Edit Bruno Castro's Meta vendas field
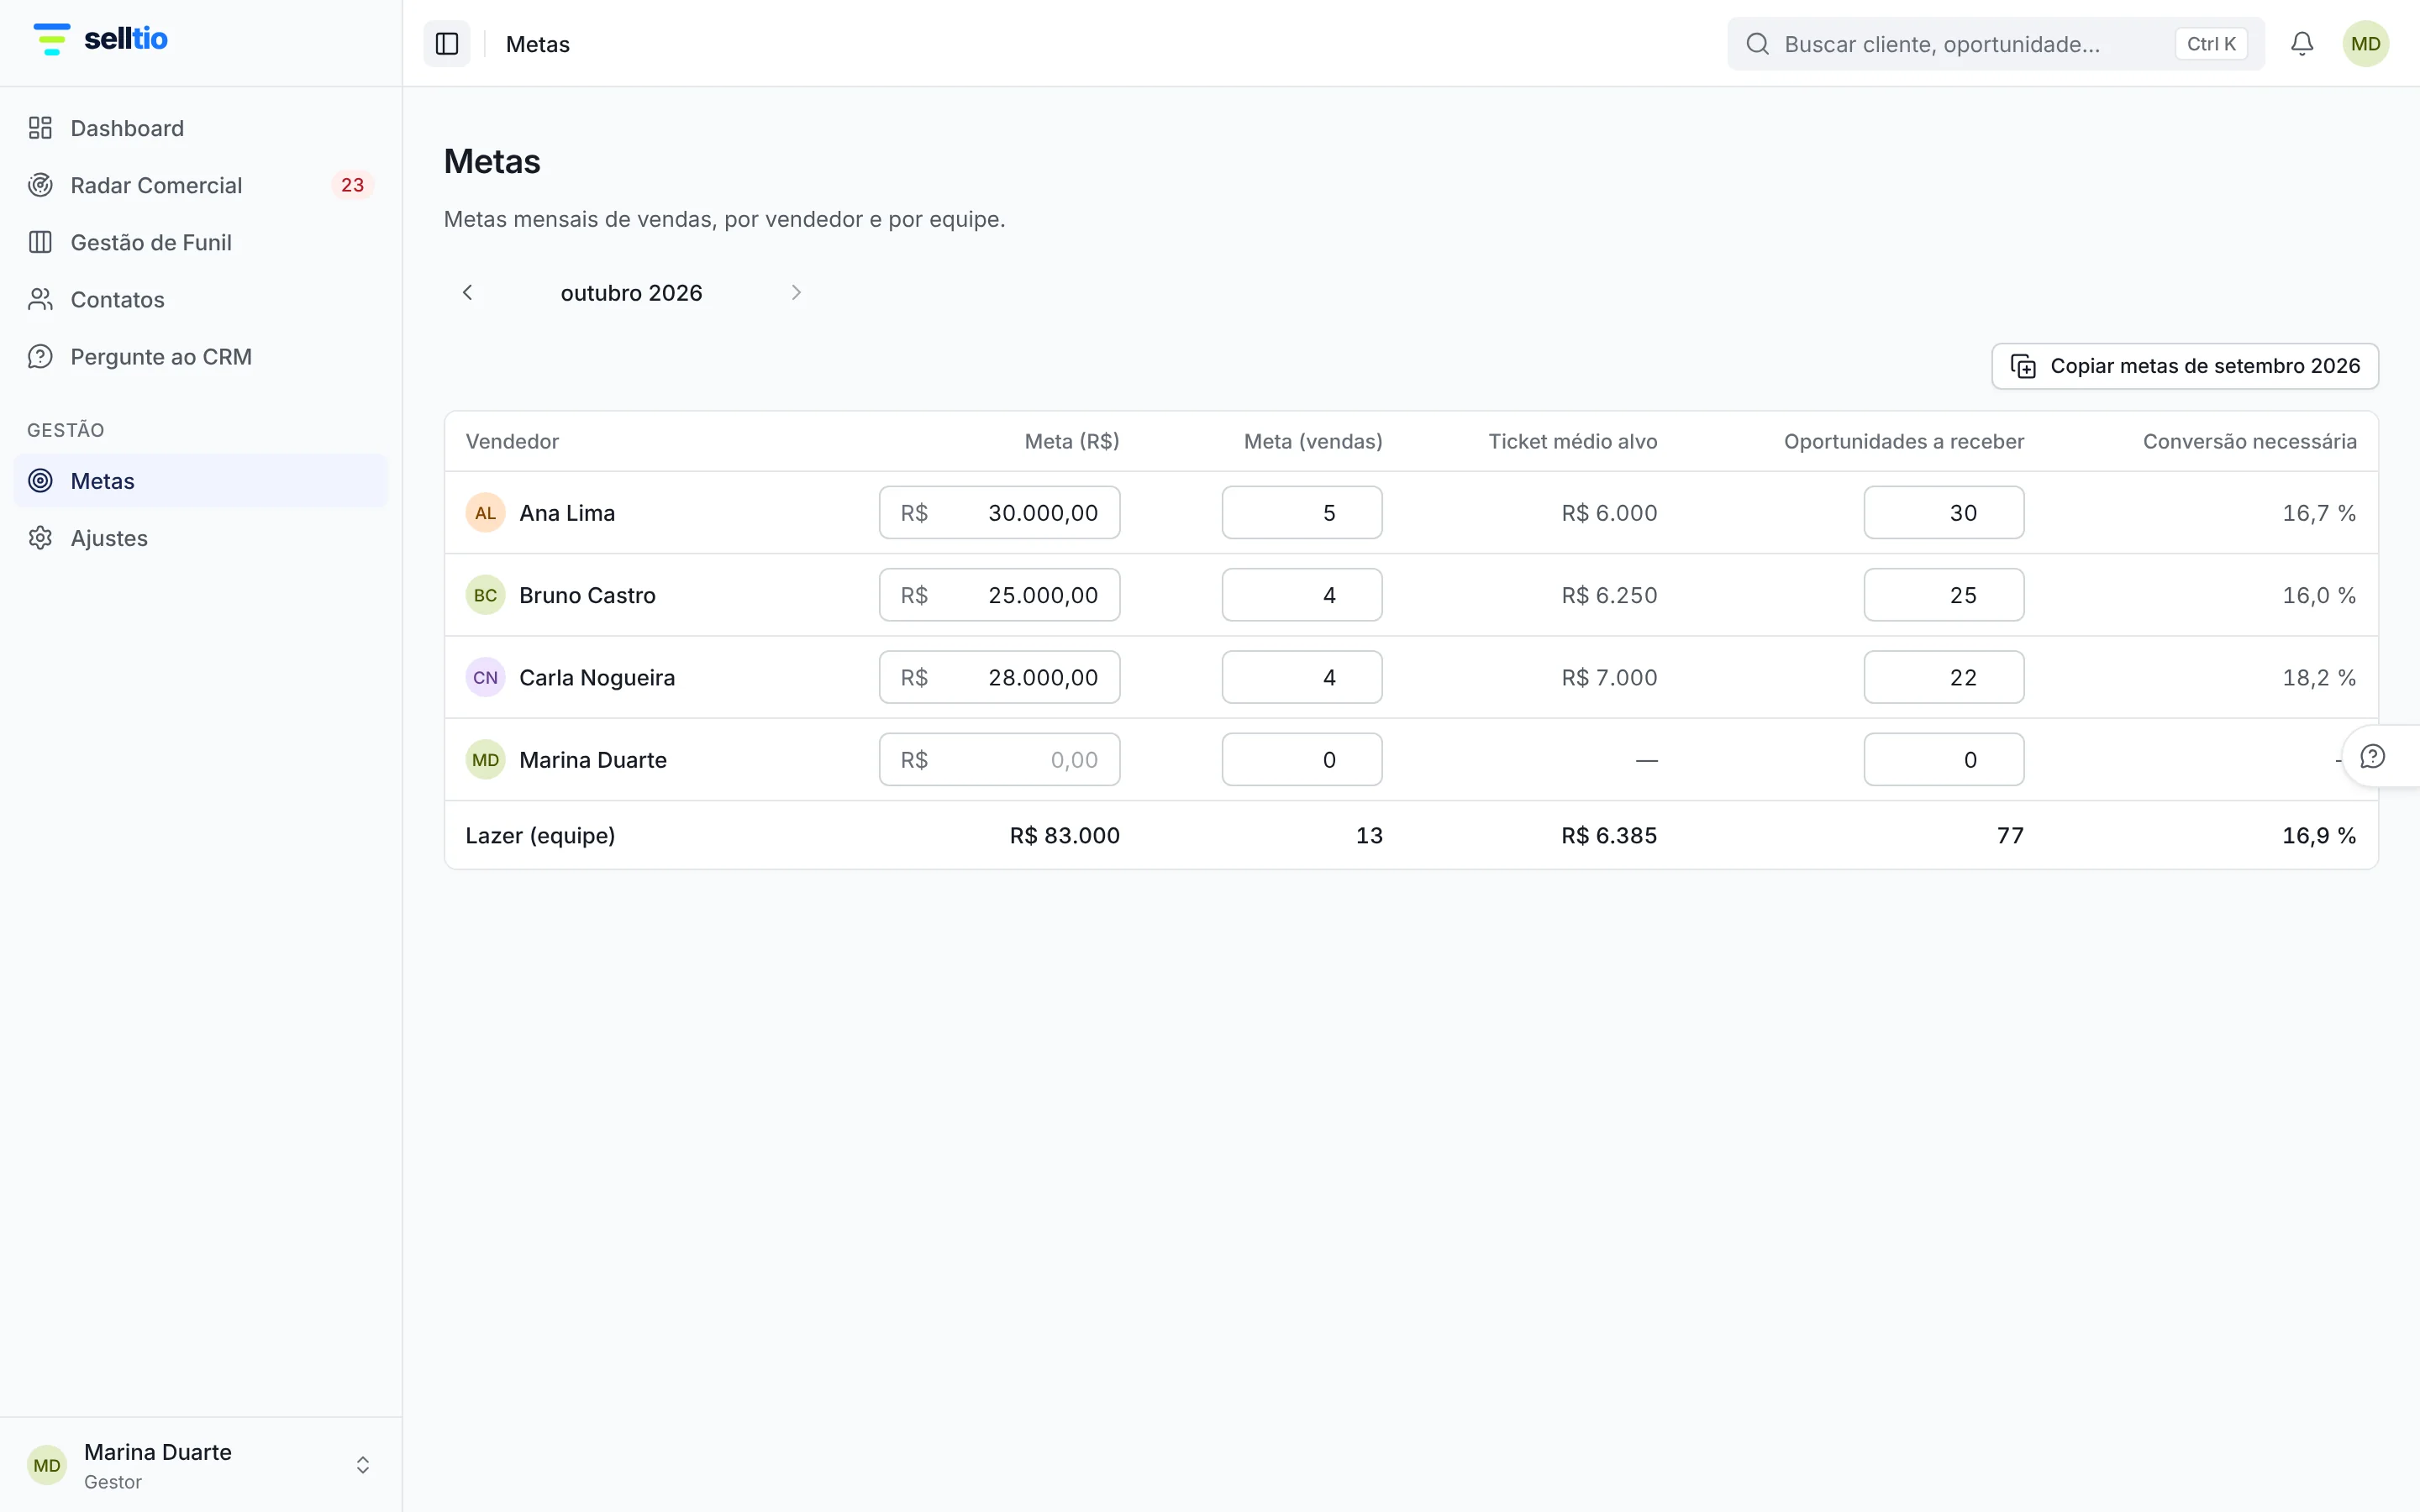This screenshot has height=1512, width=2420. [1301, 595]
